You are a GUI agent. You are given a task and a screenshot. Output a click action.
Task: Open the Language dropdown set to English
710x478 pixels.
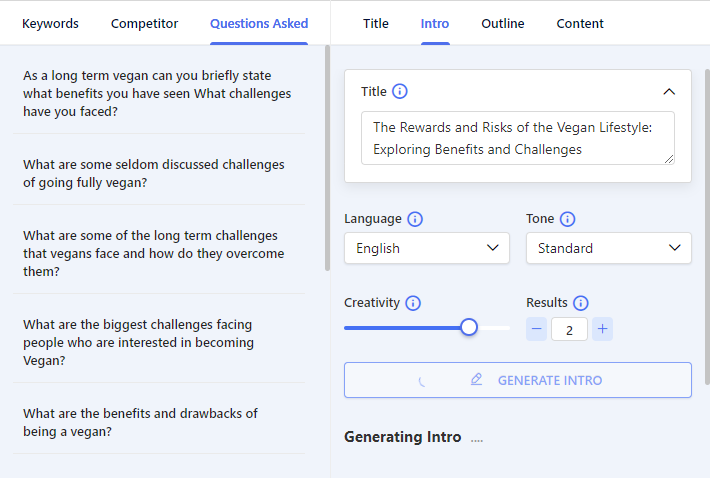tap(426, 248)
